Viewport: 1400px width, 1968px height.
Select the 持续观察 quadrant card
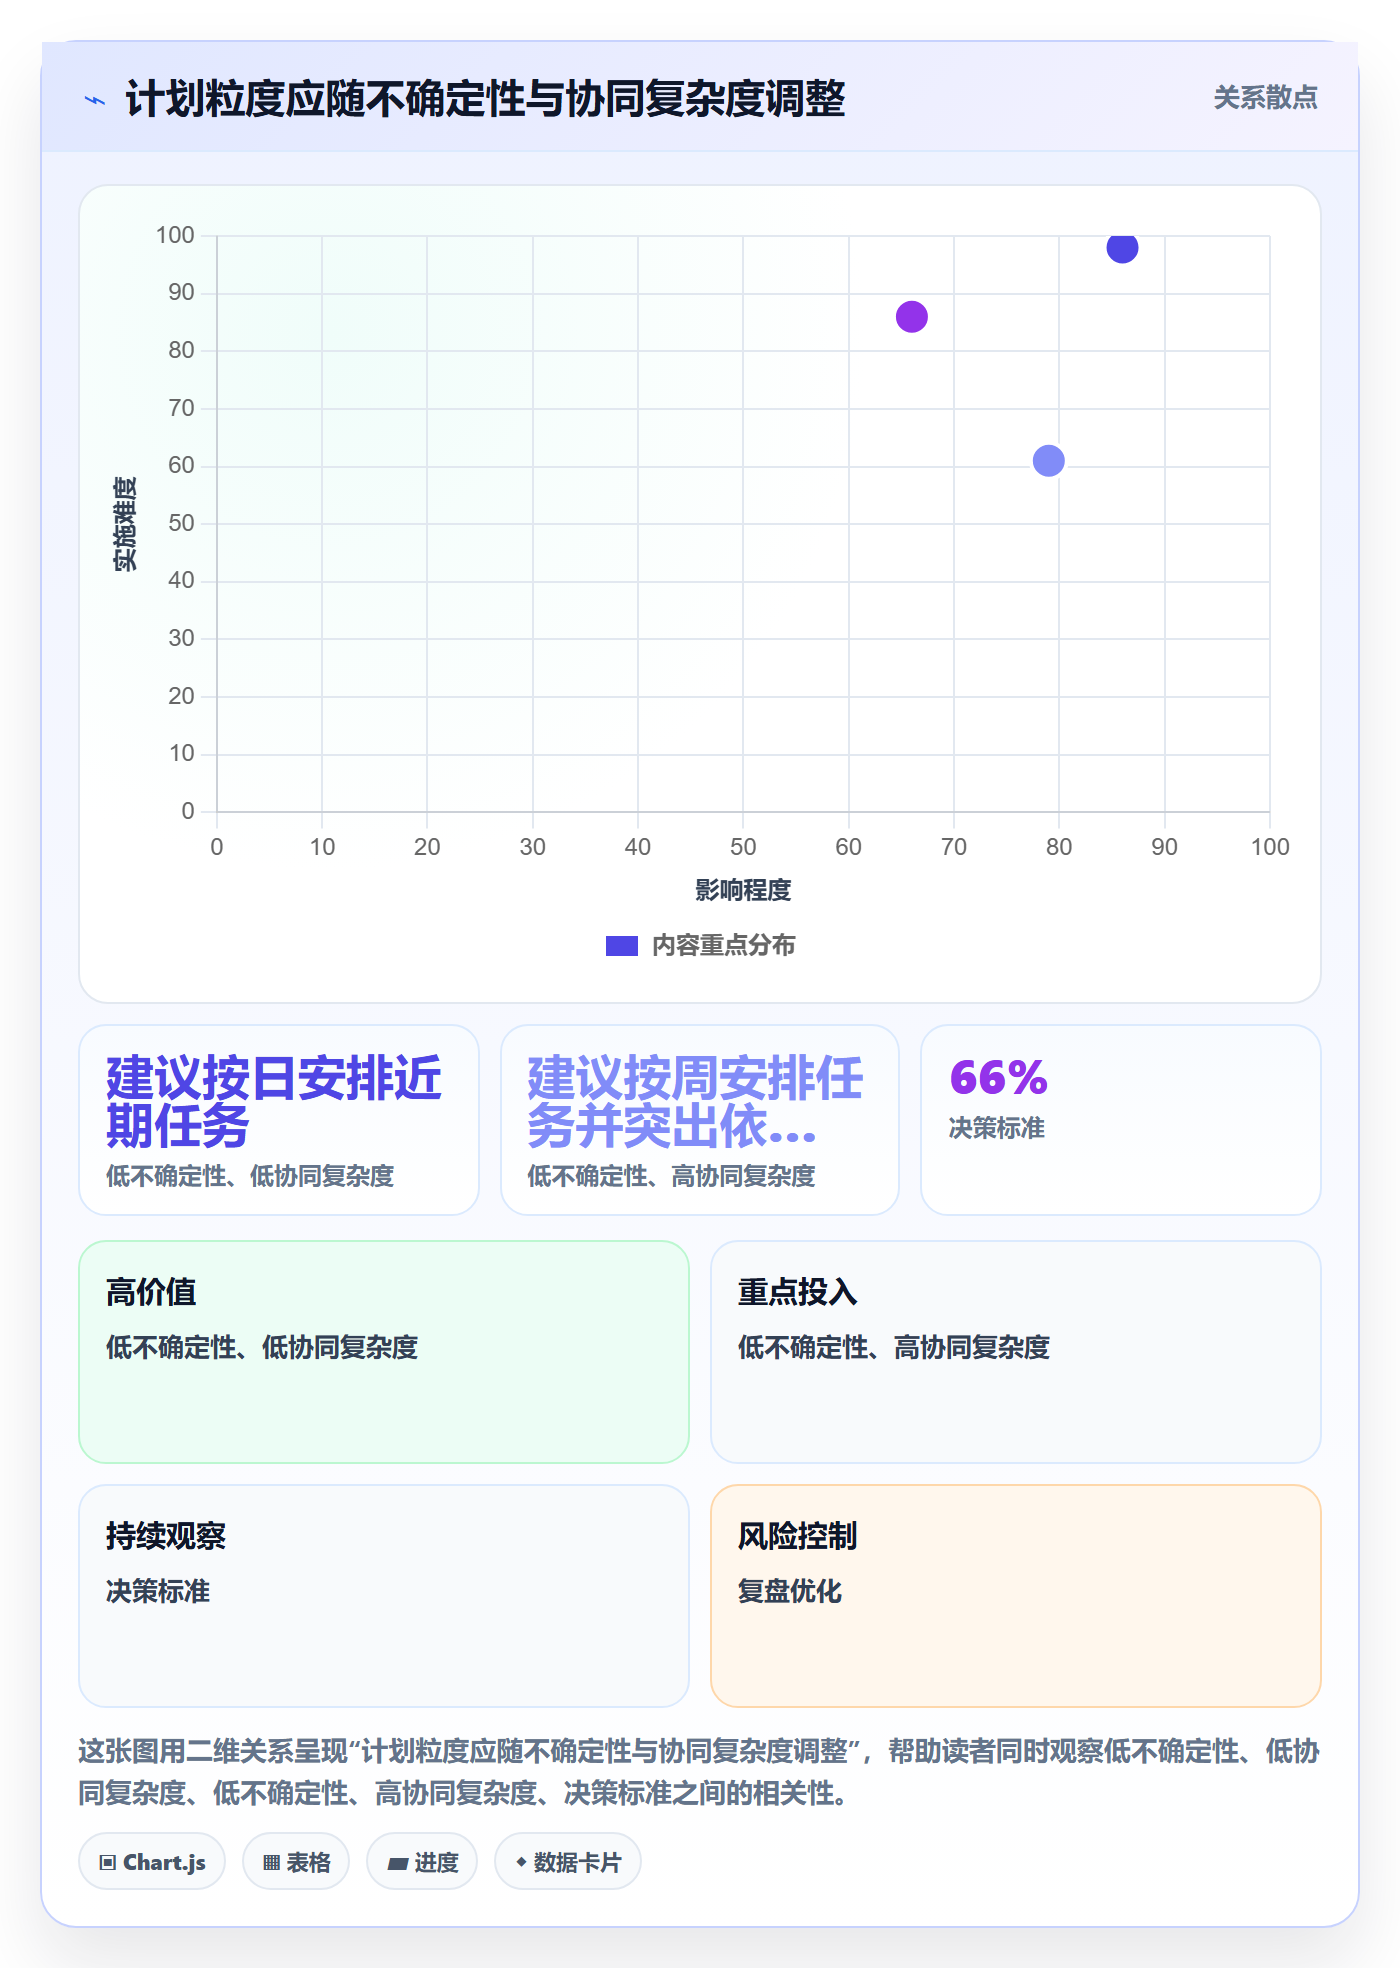(384, 1596)
